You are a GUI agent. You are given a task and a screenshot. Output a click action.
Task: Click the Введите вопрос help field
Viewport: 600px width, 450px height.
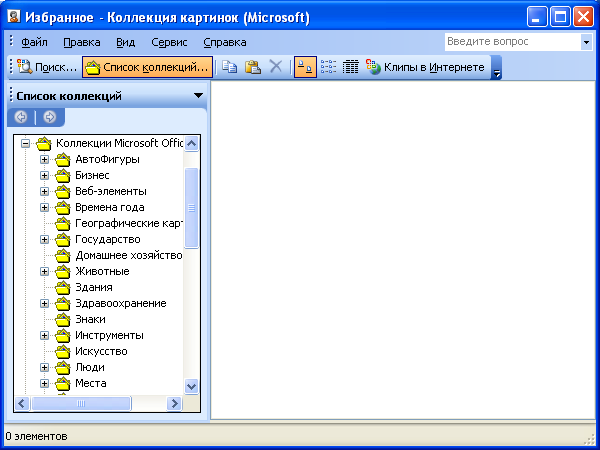(x=513, y=42)
